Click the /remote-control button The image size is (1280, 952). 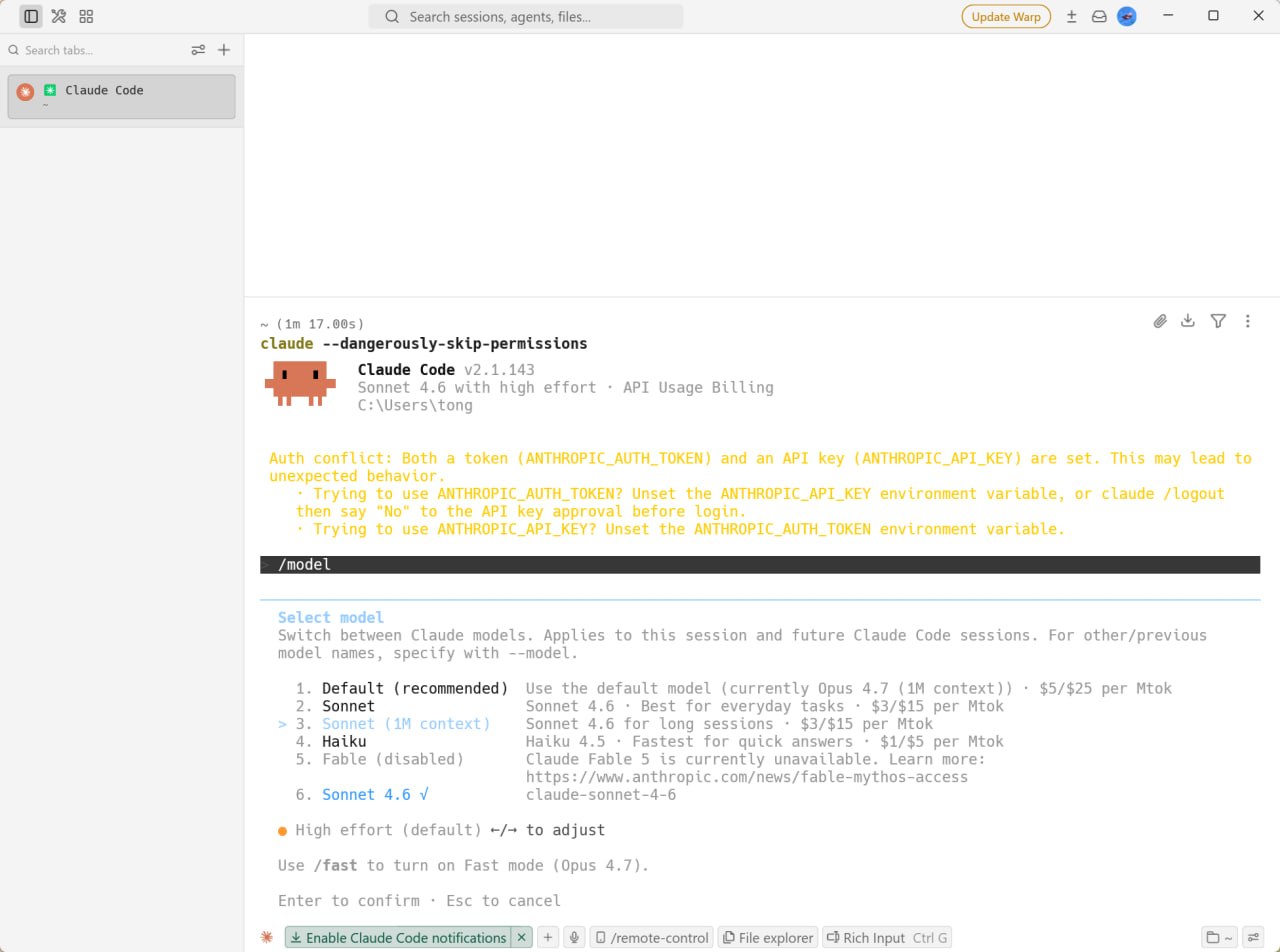point(651,937)
